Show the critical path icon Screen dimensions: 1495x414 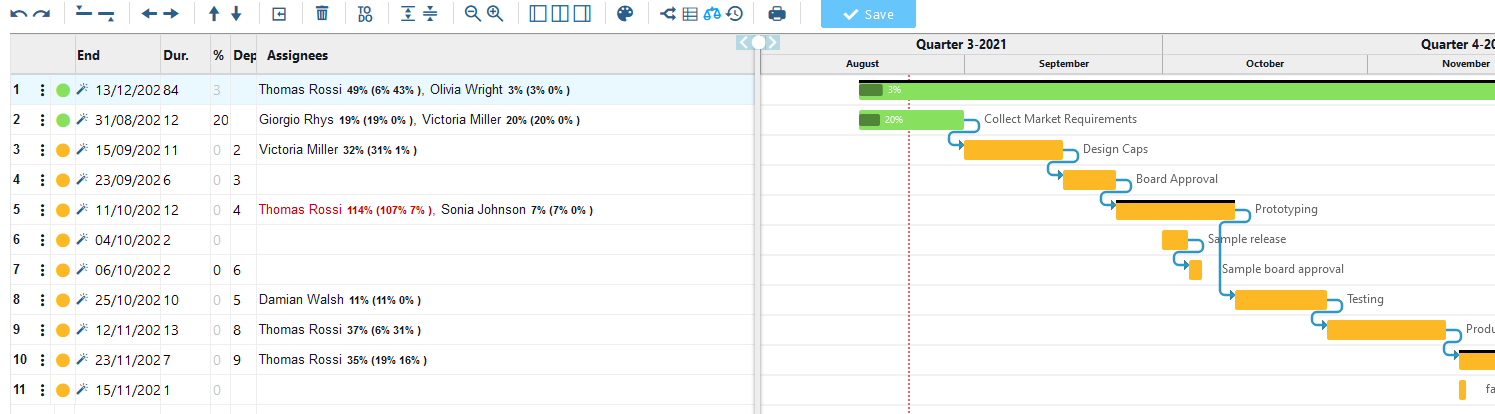[x=669, y=14]
